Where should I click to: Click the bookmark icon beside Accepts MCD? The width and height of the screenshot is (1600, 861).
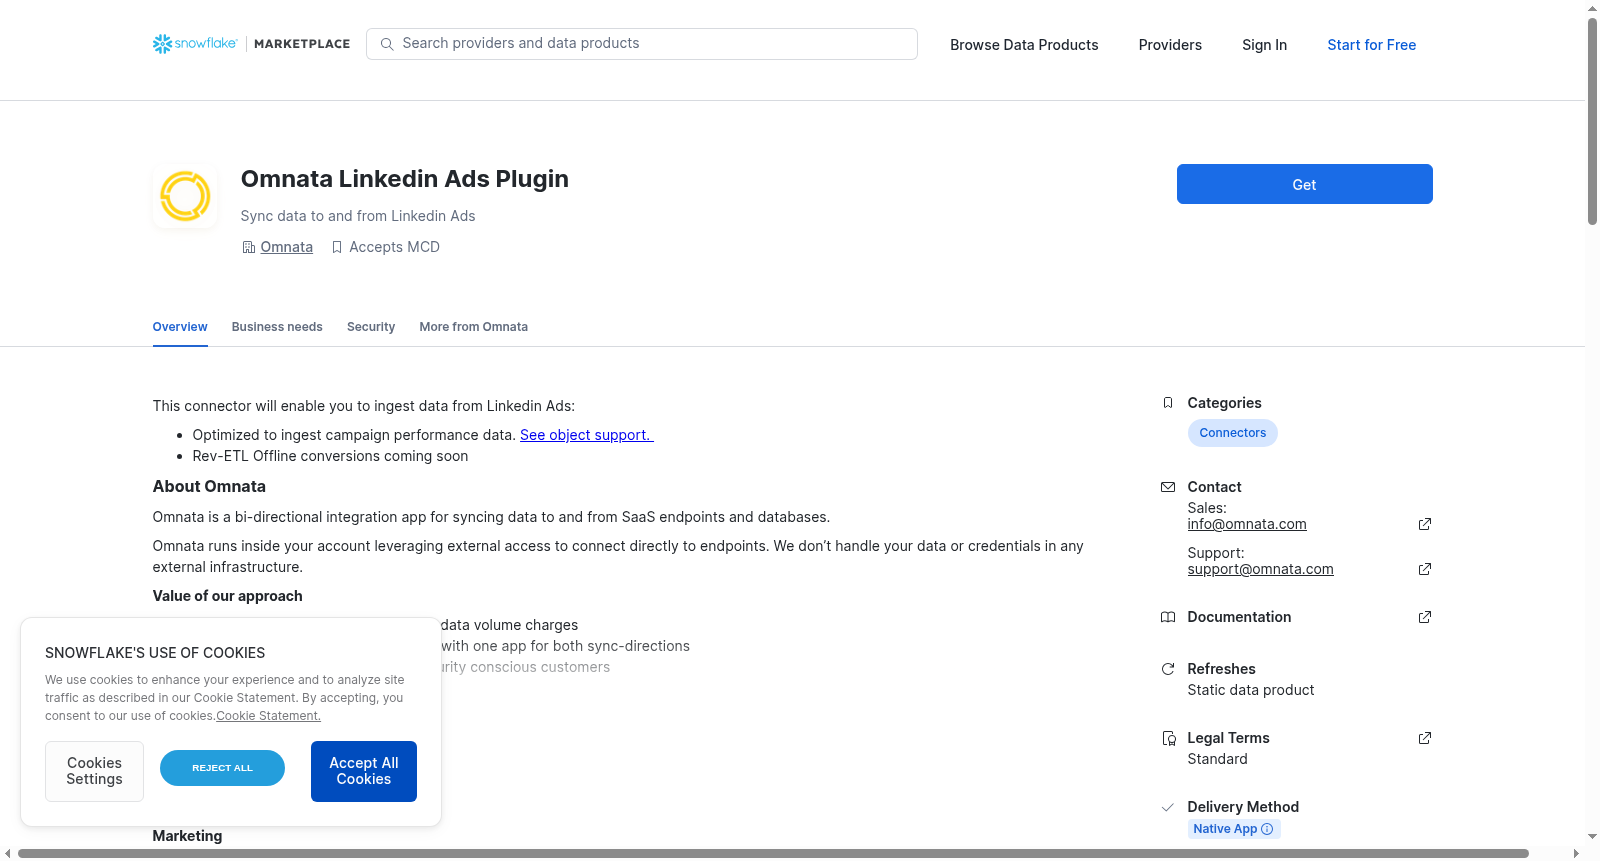pos(337,247)
